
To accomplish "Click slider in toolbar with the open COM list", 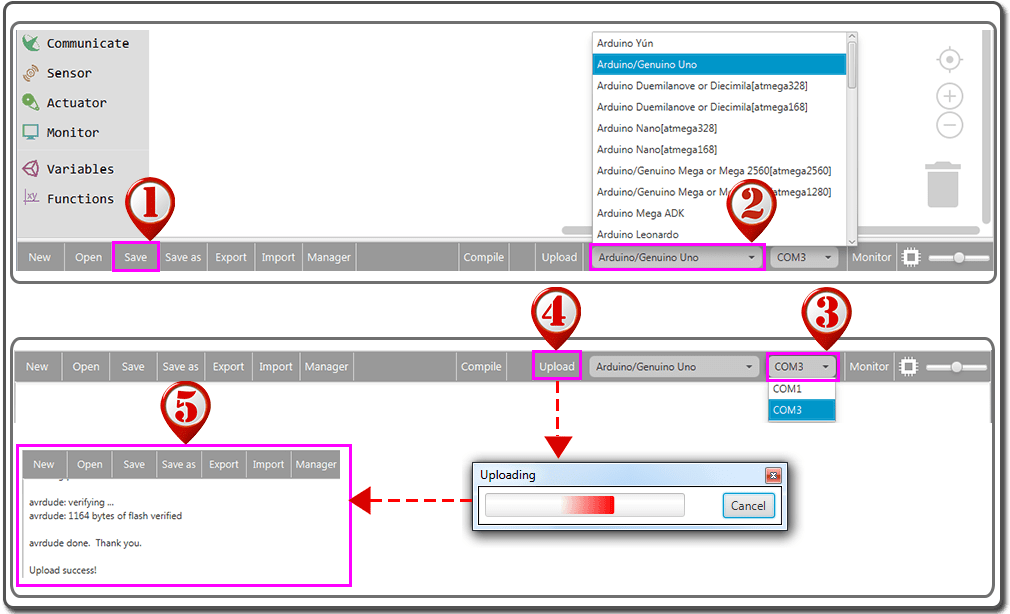I will [956, 367].
